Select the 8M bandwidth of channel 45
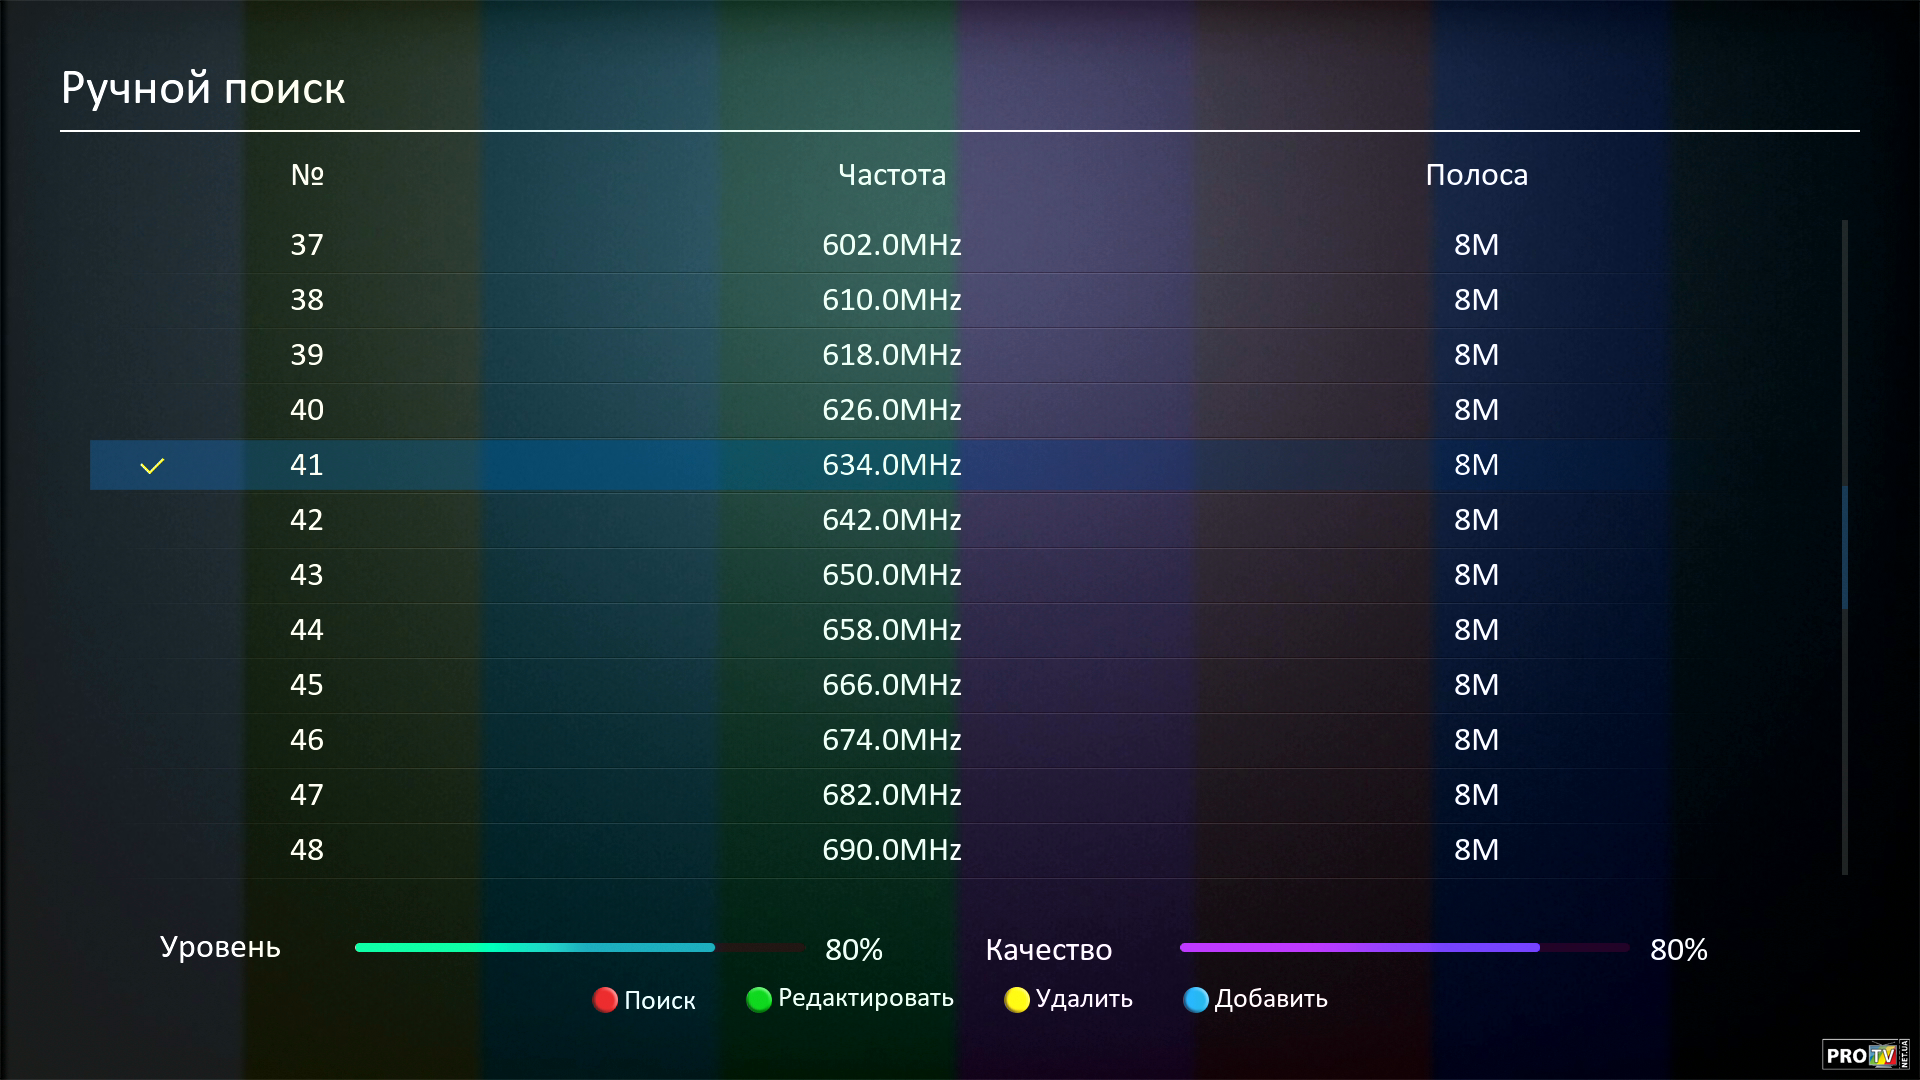 (1476, 685)
